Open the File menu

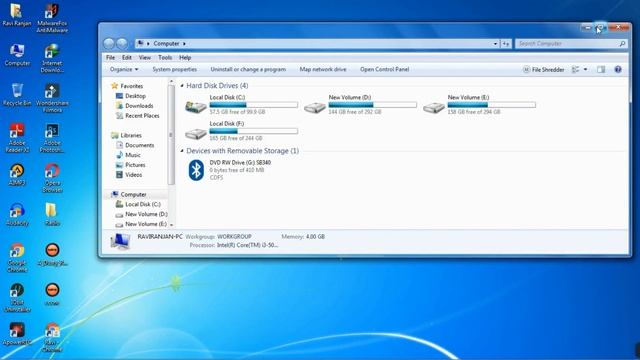pyautogui.click(x=111, y=58)
